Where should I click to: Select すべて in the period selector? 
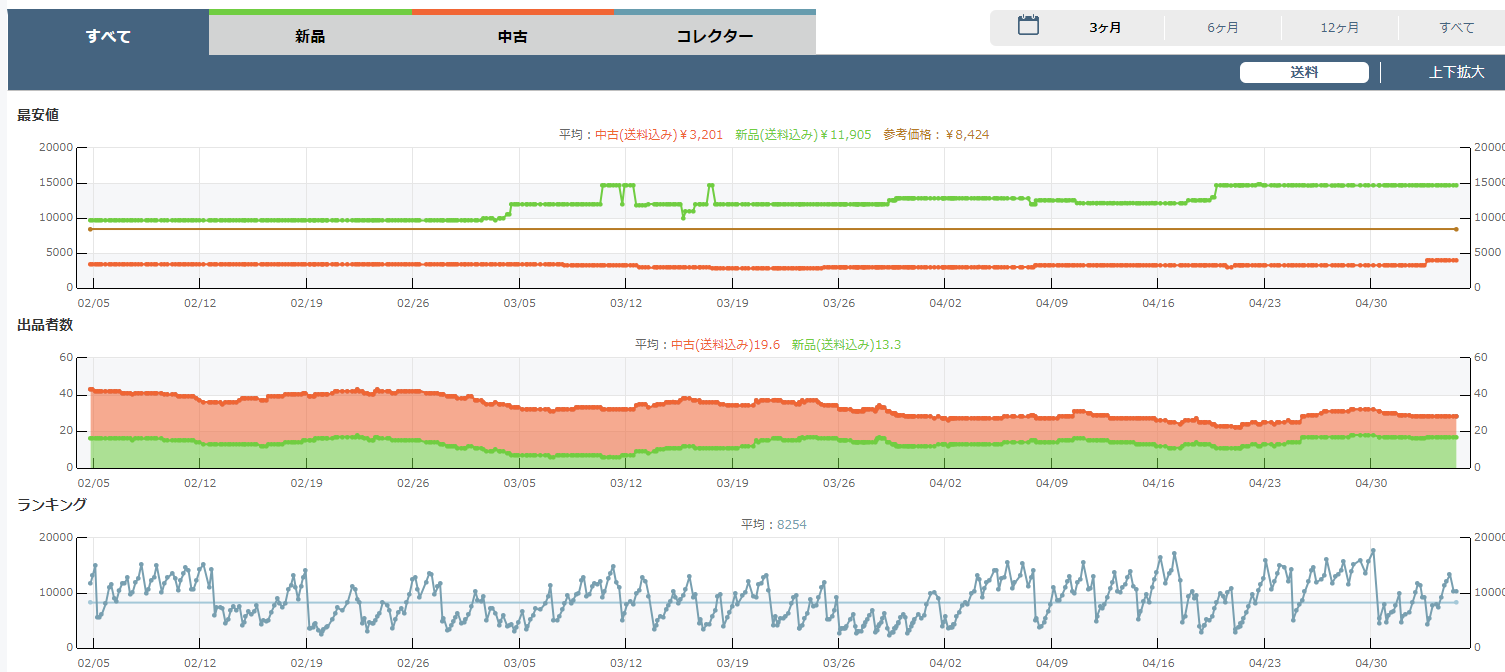tap(1456, 28)
